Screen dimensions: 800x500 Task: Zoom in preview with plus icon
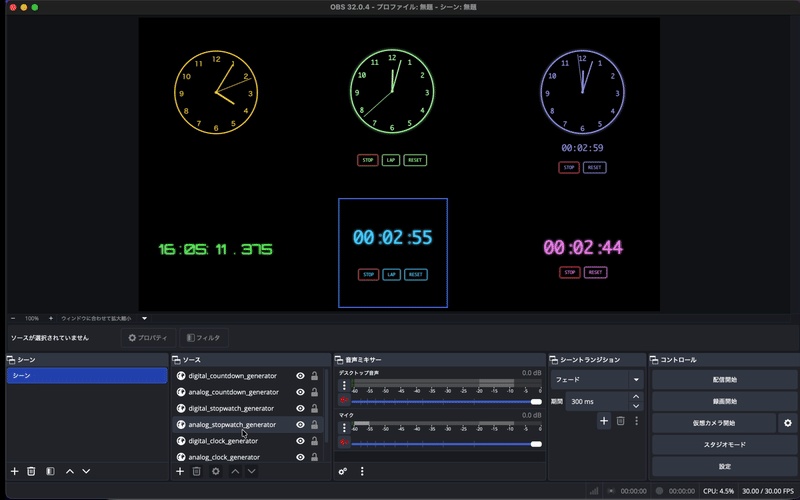[x=51, y=318]
